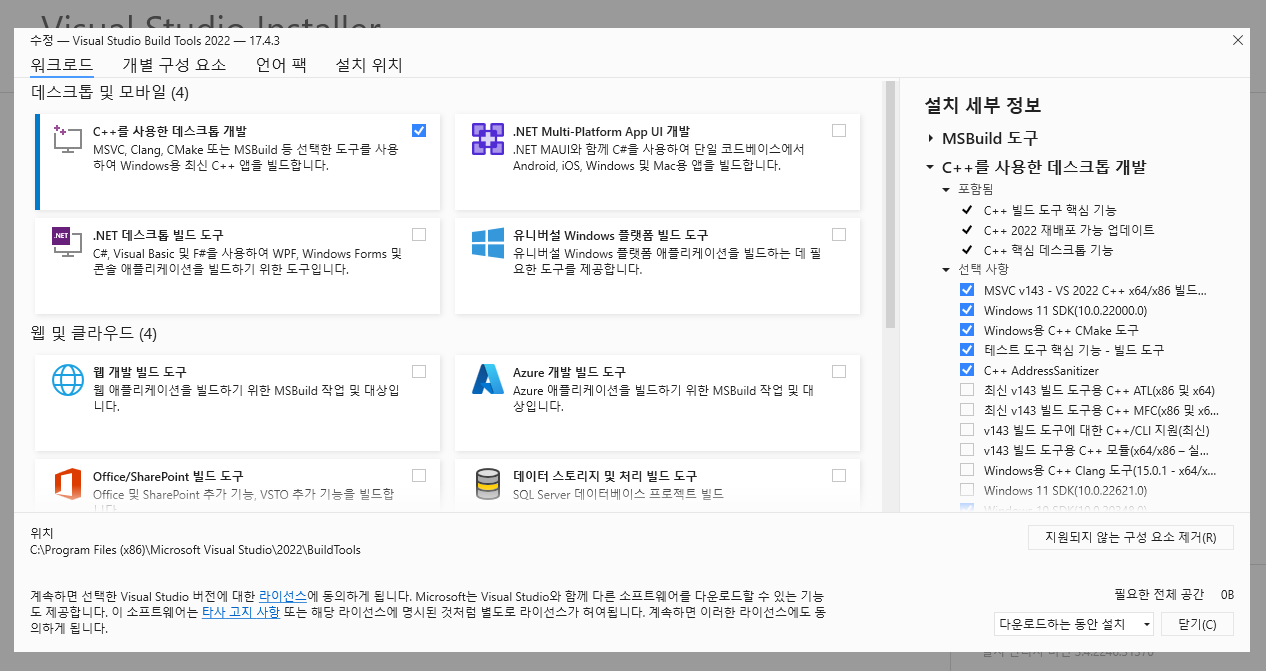Screen dimensions: 1266x671
Task: Close the modify dialog with the X icon
Action: 1238,40
